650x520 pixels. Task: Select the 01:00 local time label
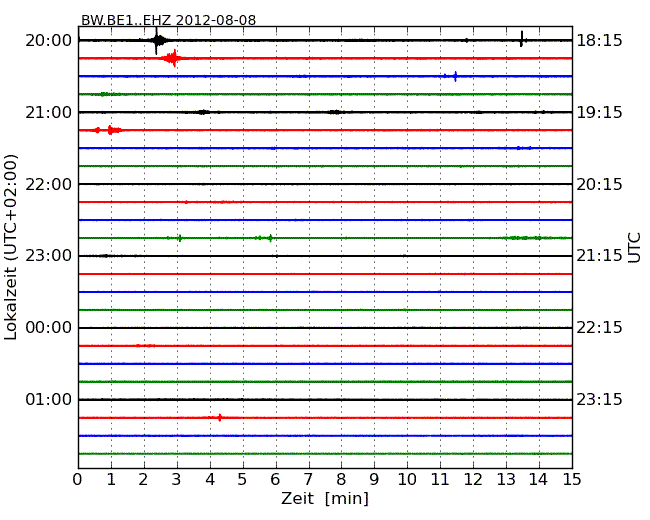pos(49,399)
